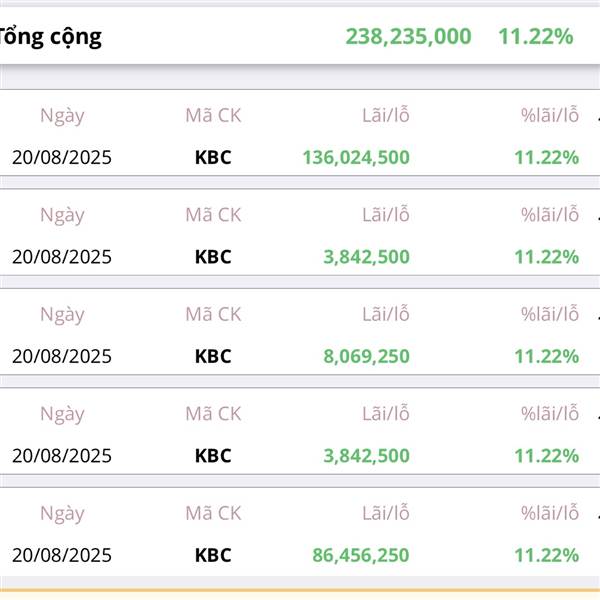
Task: Select the 136,024,500 profit amount
Action: [356, 157]
